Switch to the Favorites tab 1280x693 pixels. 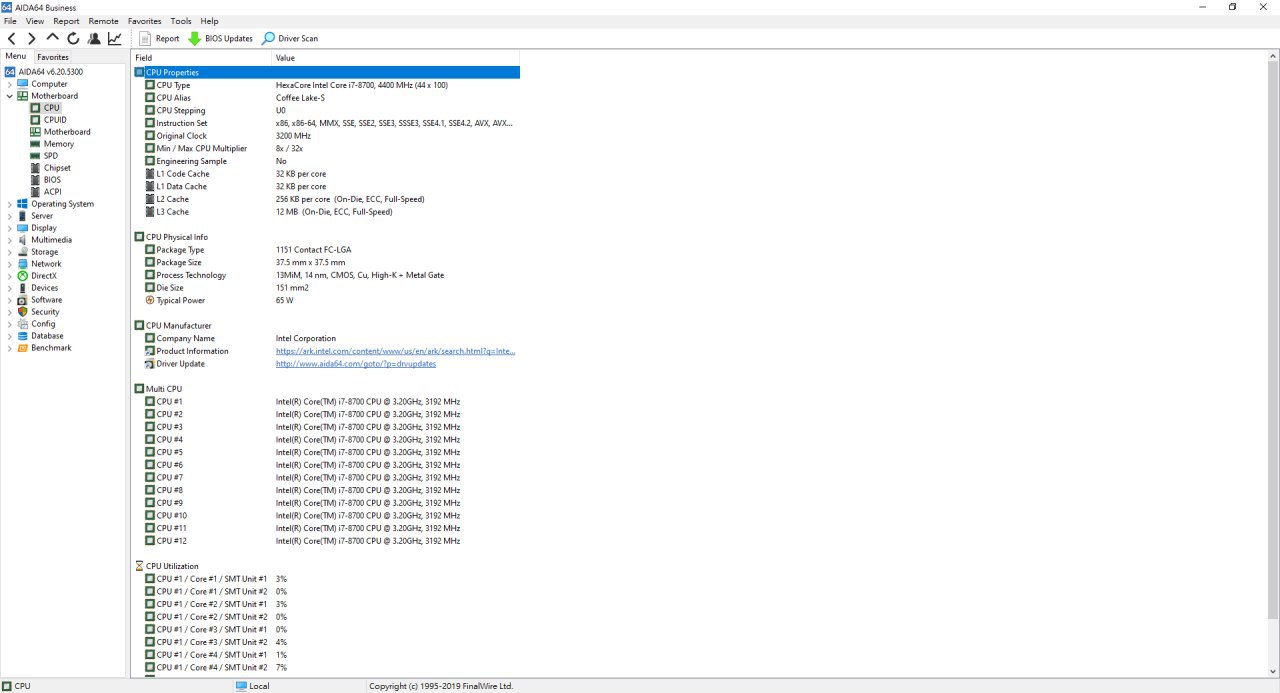(53, 57)
